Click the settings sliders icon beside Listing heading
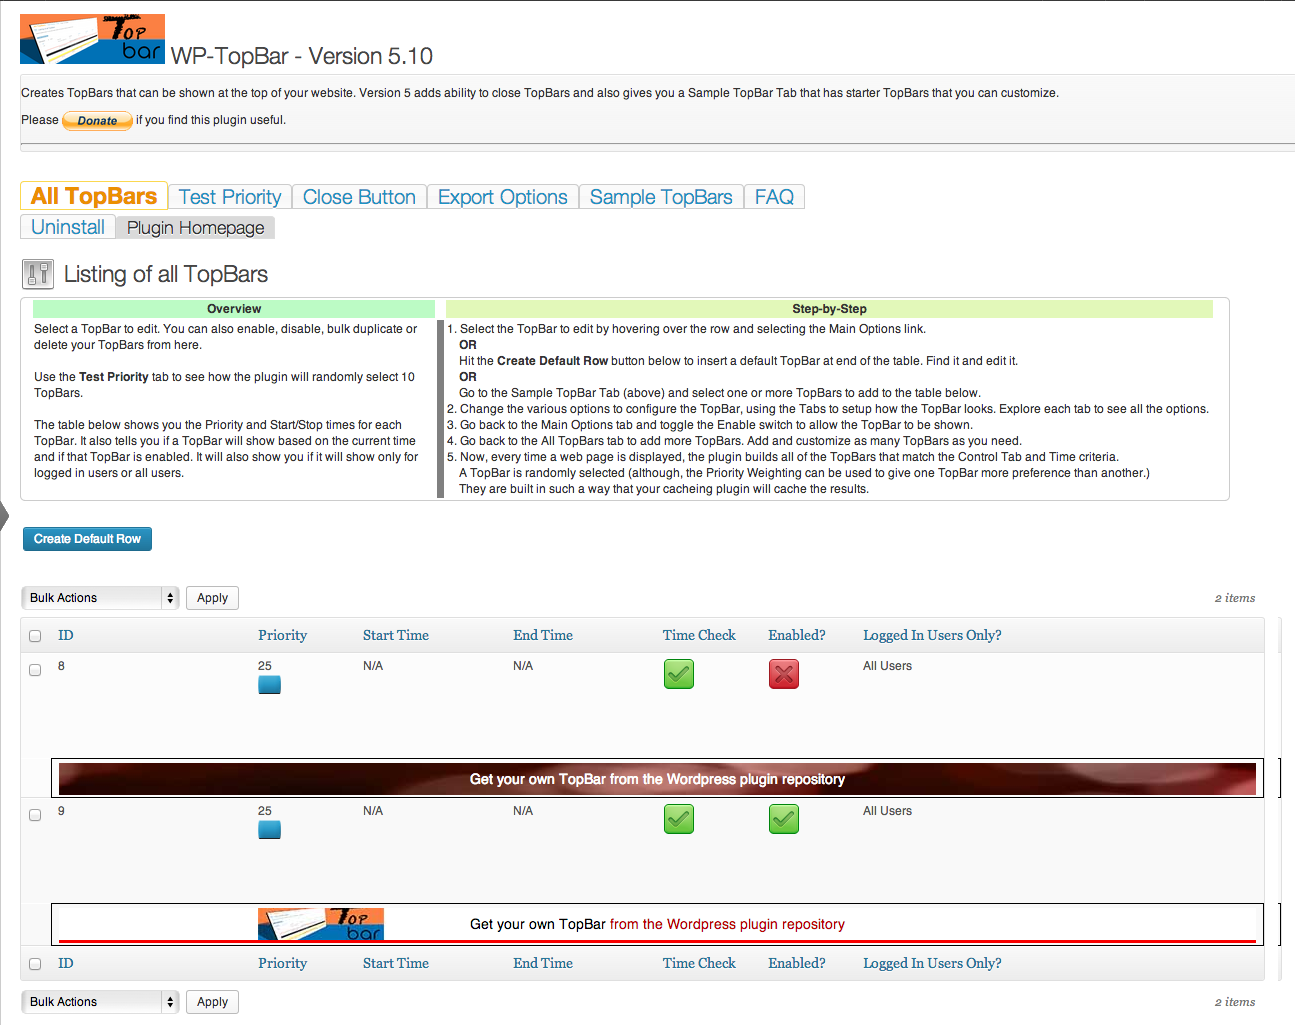1295x1025 pixels. [38, 274]
